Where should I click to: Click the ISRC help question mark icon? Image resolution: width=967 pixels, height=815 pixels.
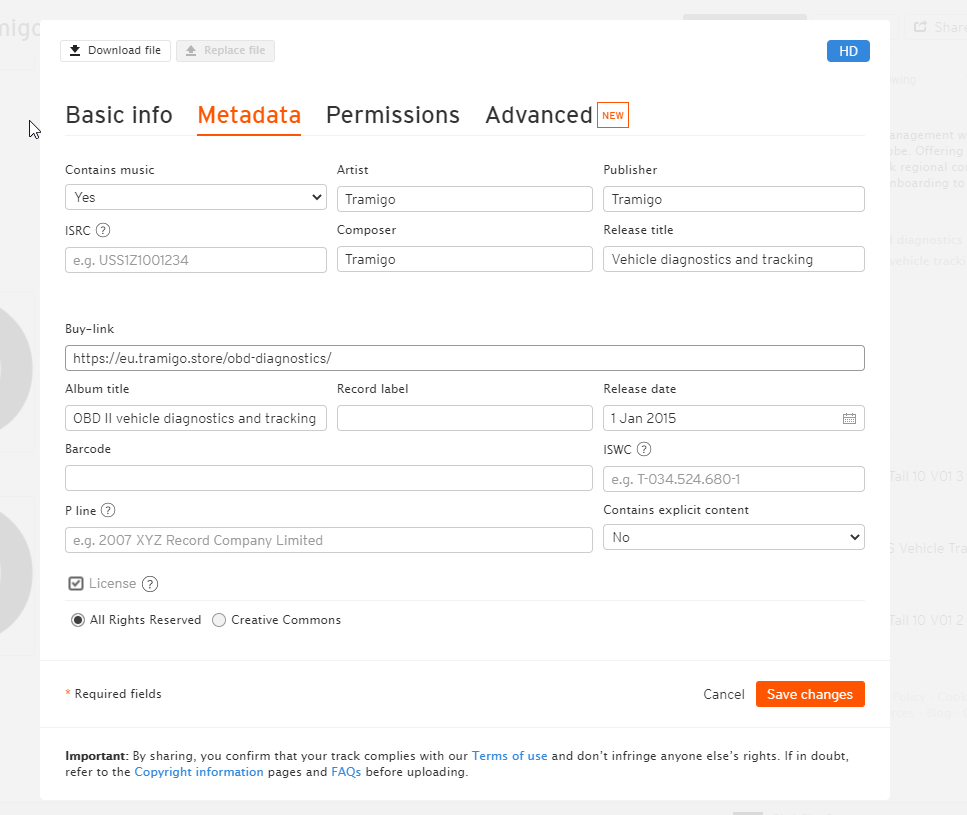point(104,231)
